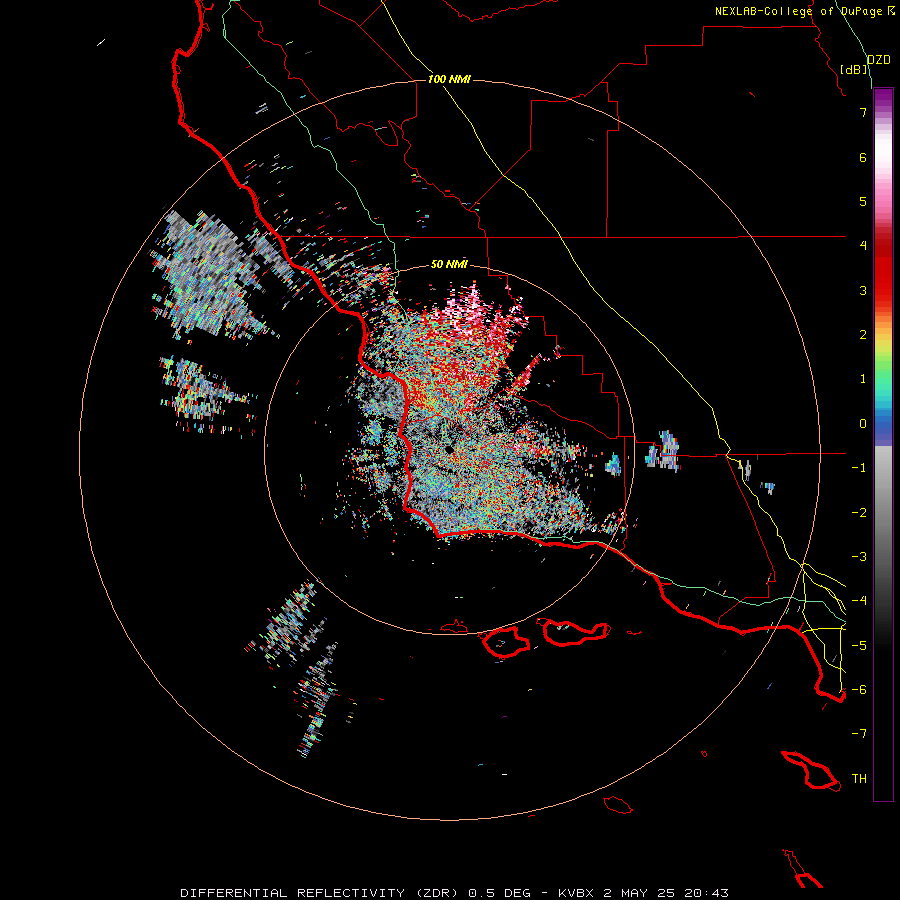
Task: Click the "5" value on the color scale
Action: tap(863, 201)
